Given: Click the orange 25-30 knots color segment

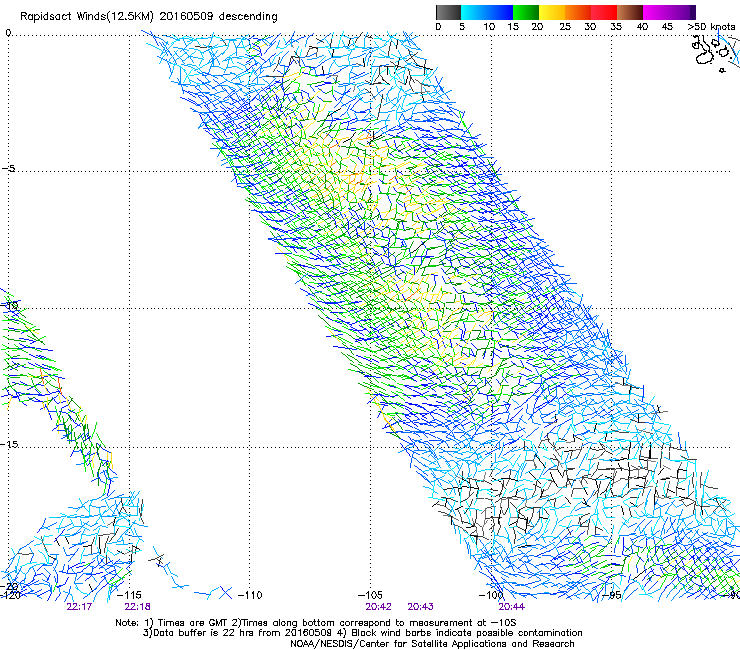Looking at the screenshot, I should coord(578,12).
